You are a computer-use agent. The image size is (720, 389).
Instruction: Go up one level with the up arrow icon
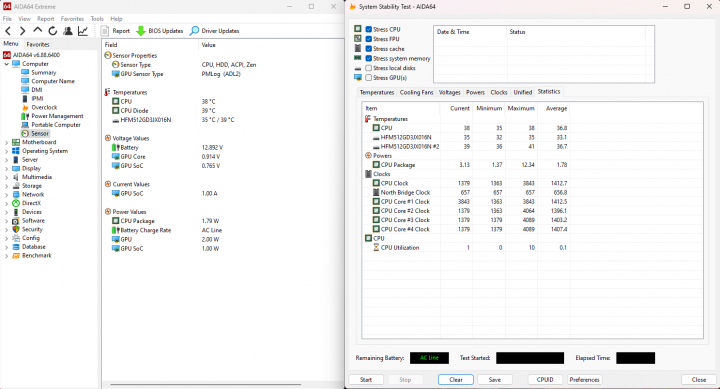[38, 30]
